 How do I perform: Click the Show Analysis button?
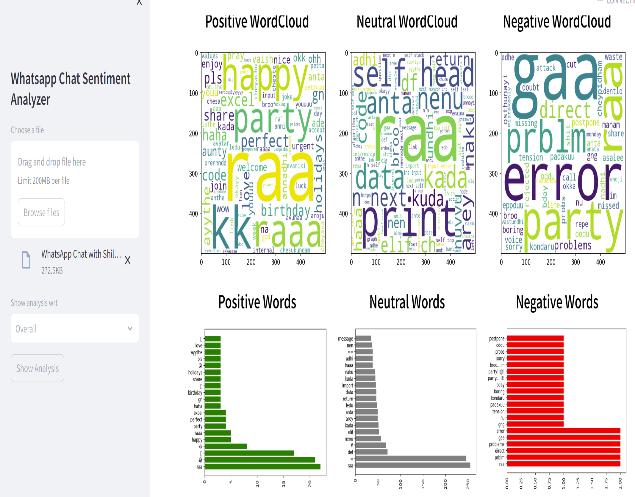pyautogui.click(x=37, y=368)
